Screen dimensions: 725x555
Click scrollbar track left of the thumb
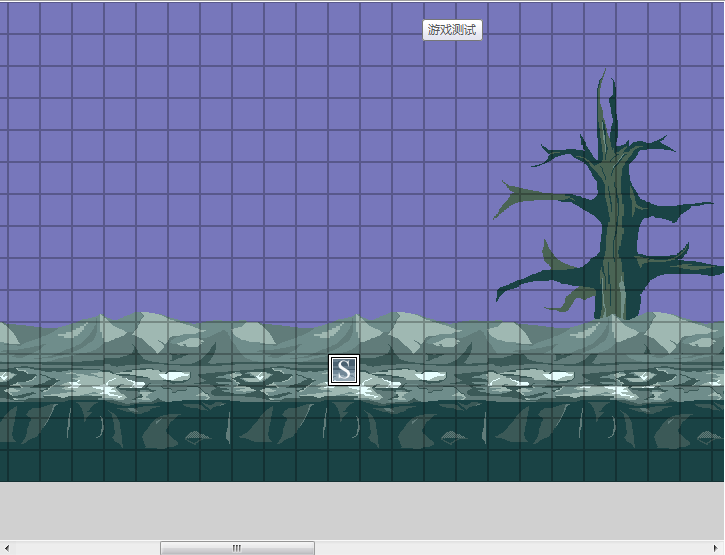tap(86, 548)
